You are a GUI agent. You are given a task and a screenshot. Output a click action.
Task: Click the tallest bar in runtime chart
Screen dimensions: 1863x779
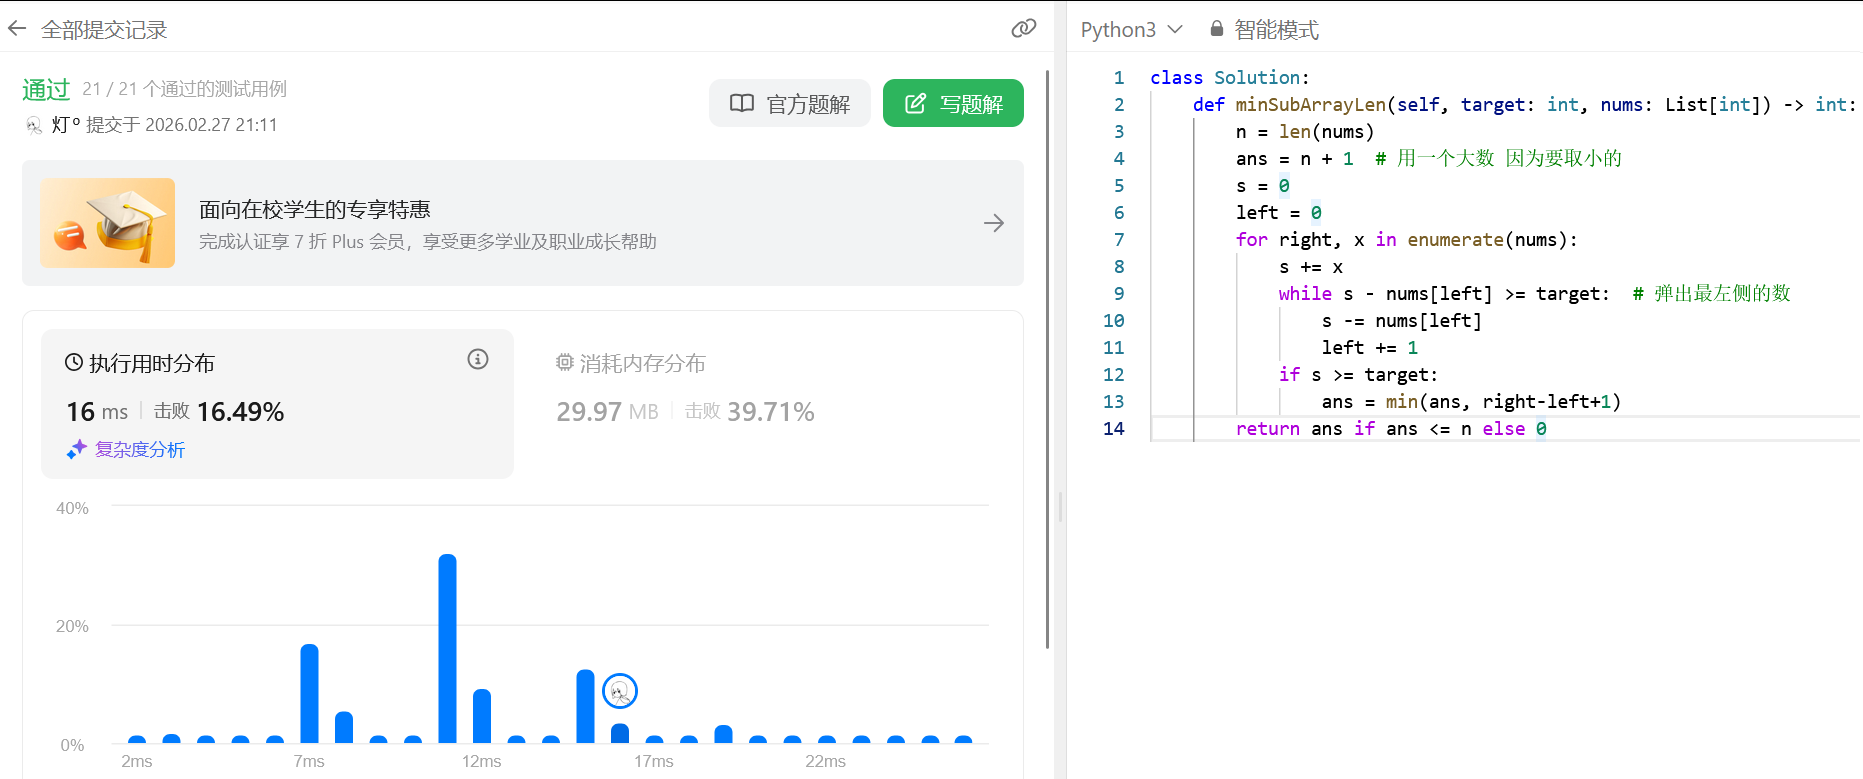click(447, 648)
